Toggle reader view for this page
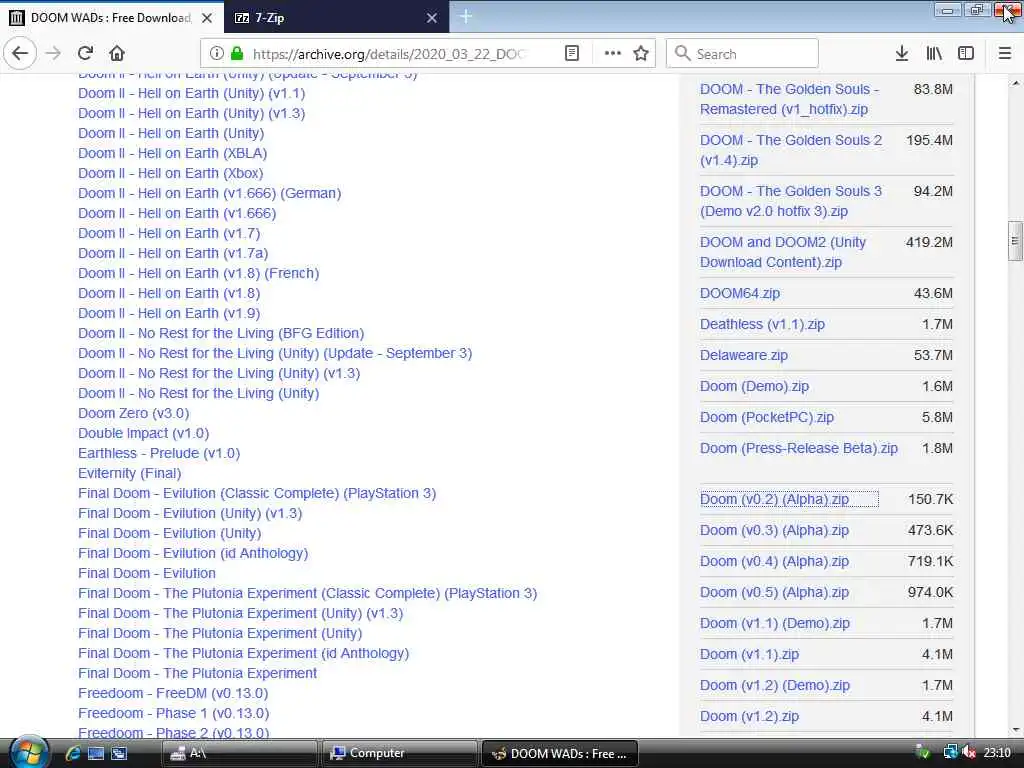 571,54
